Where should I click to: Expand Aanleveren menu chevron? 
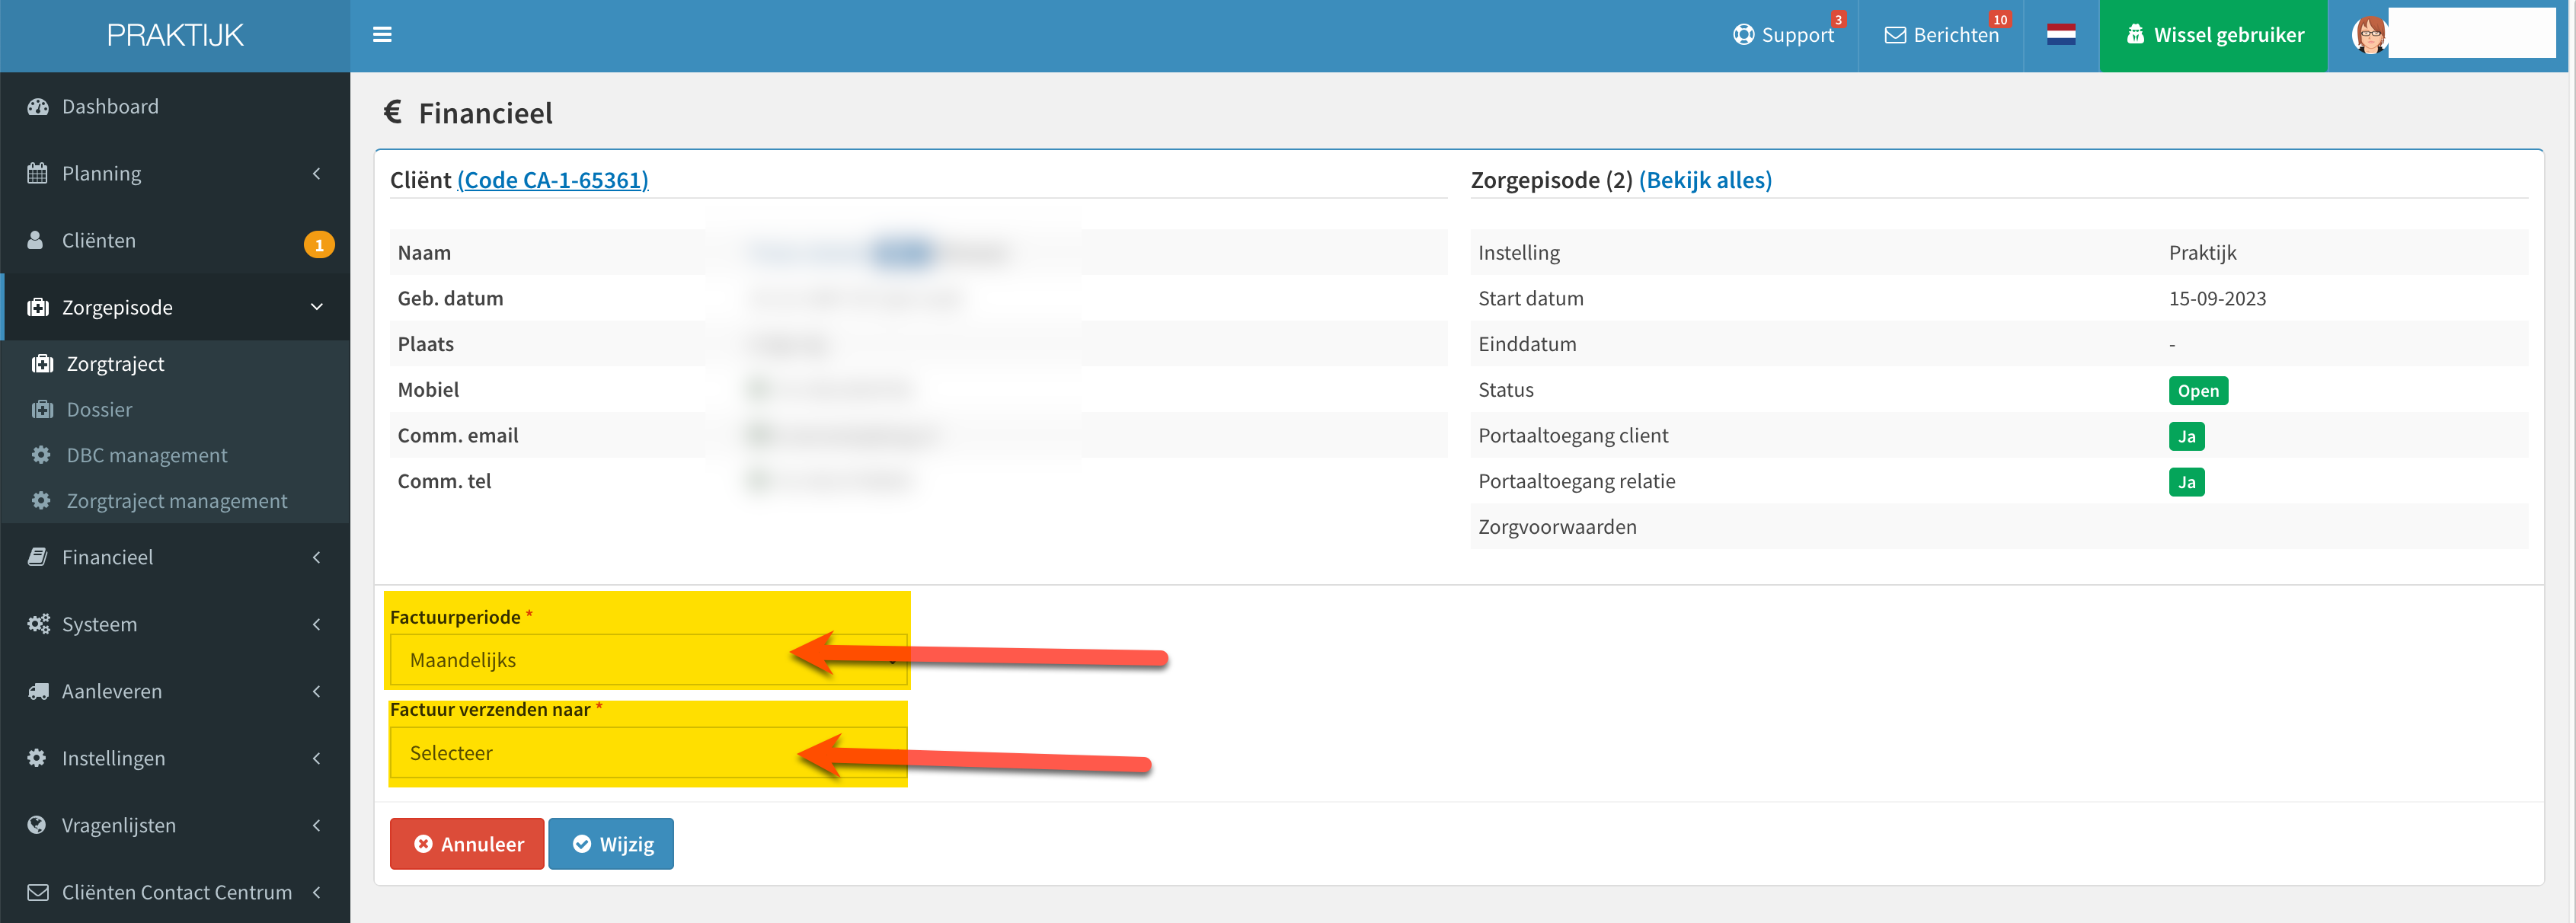click(317, 691)
